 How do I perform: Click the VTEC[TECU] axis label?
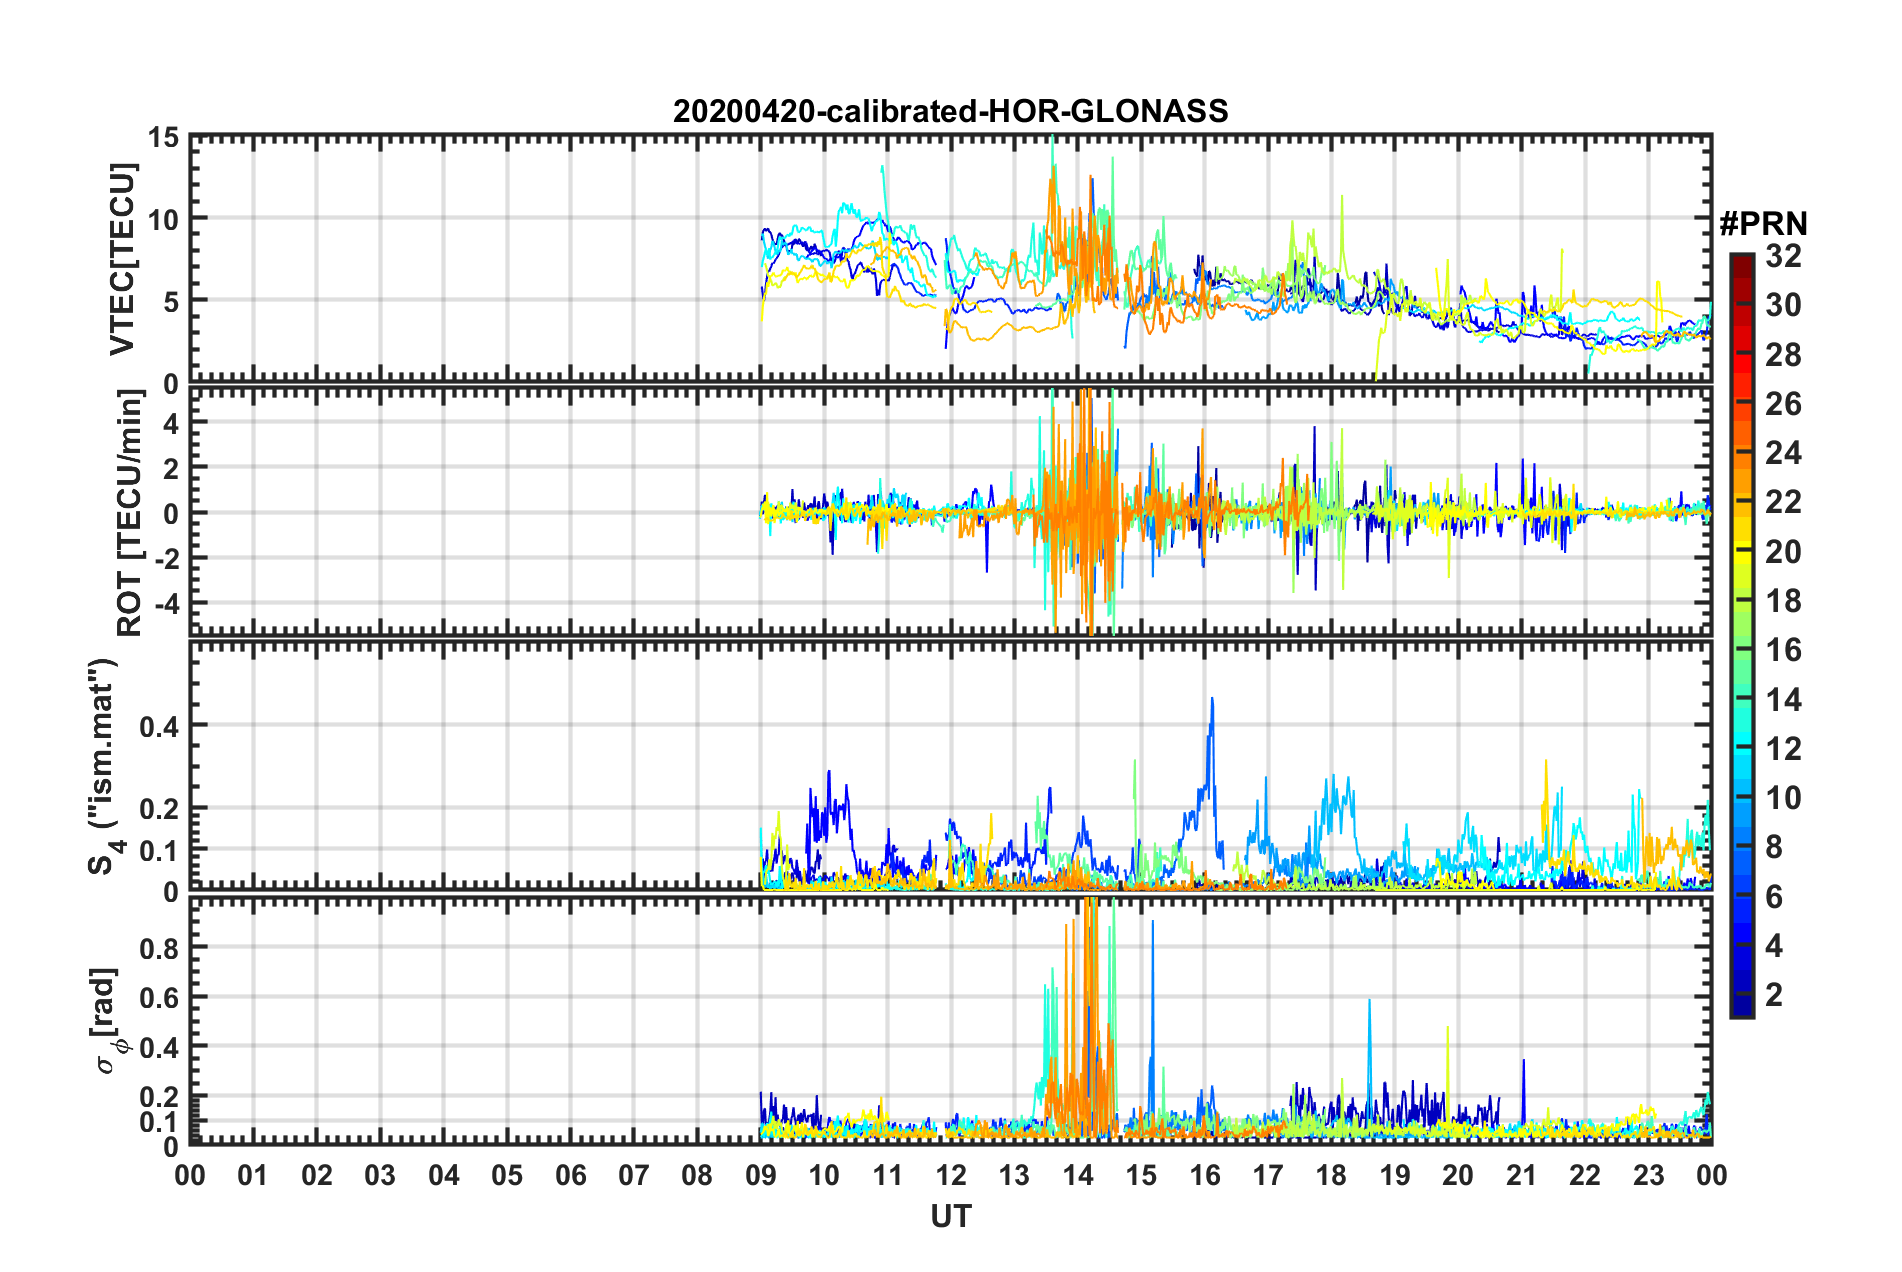[x=122, y=259]
